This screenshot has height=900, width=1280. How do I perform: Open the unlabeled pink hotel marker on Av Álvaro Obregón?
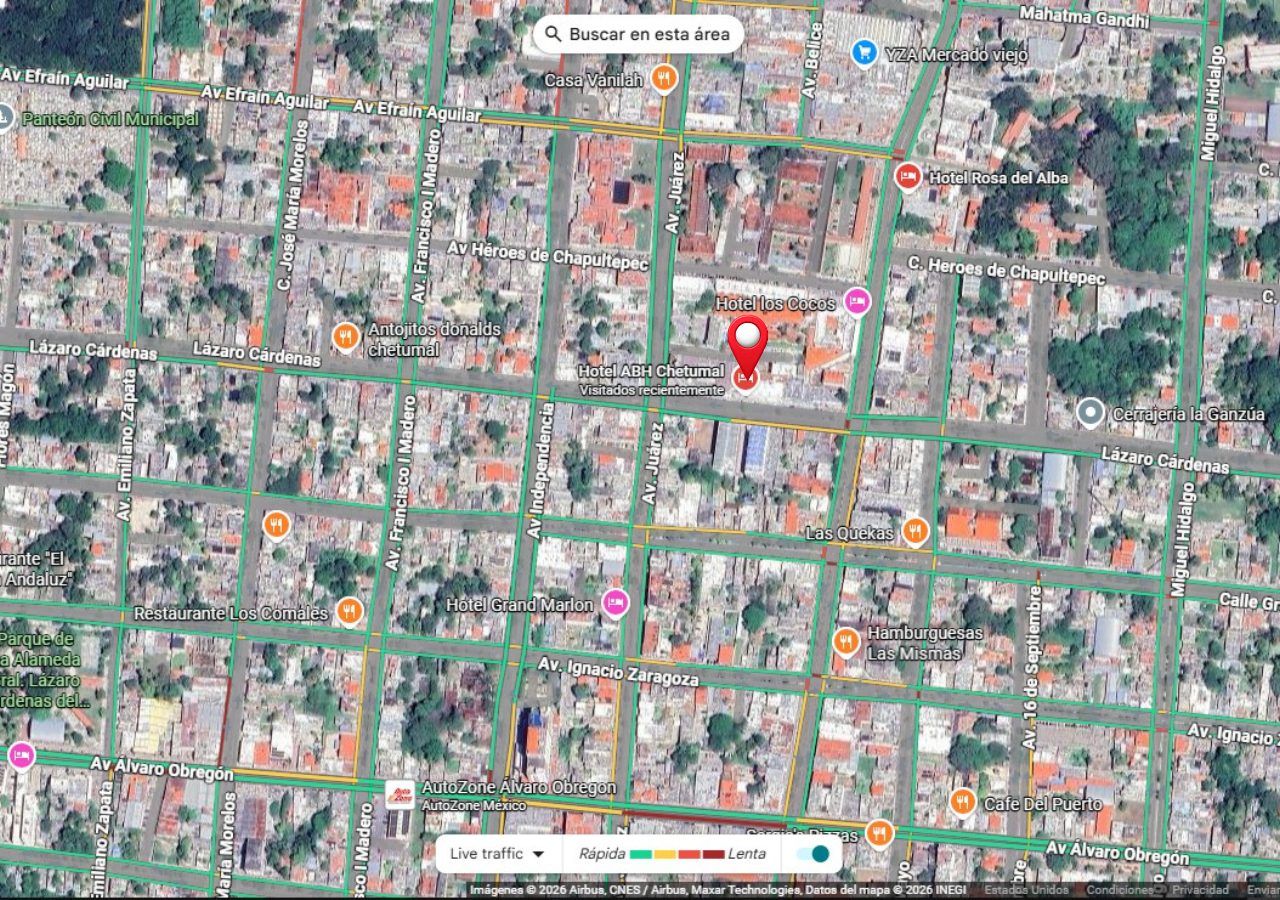click(20, 755)
